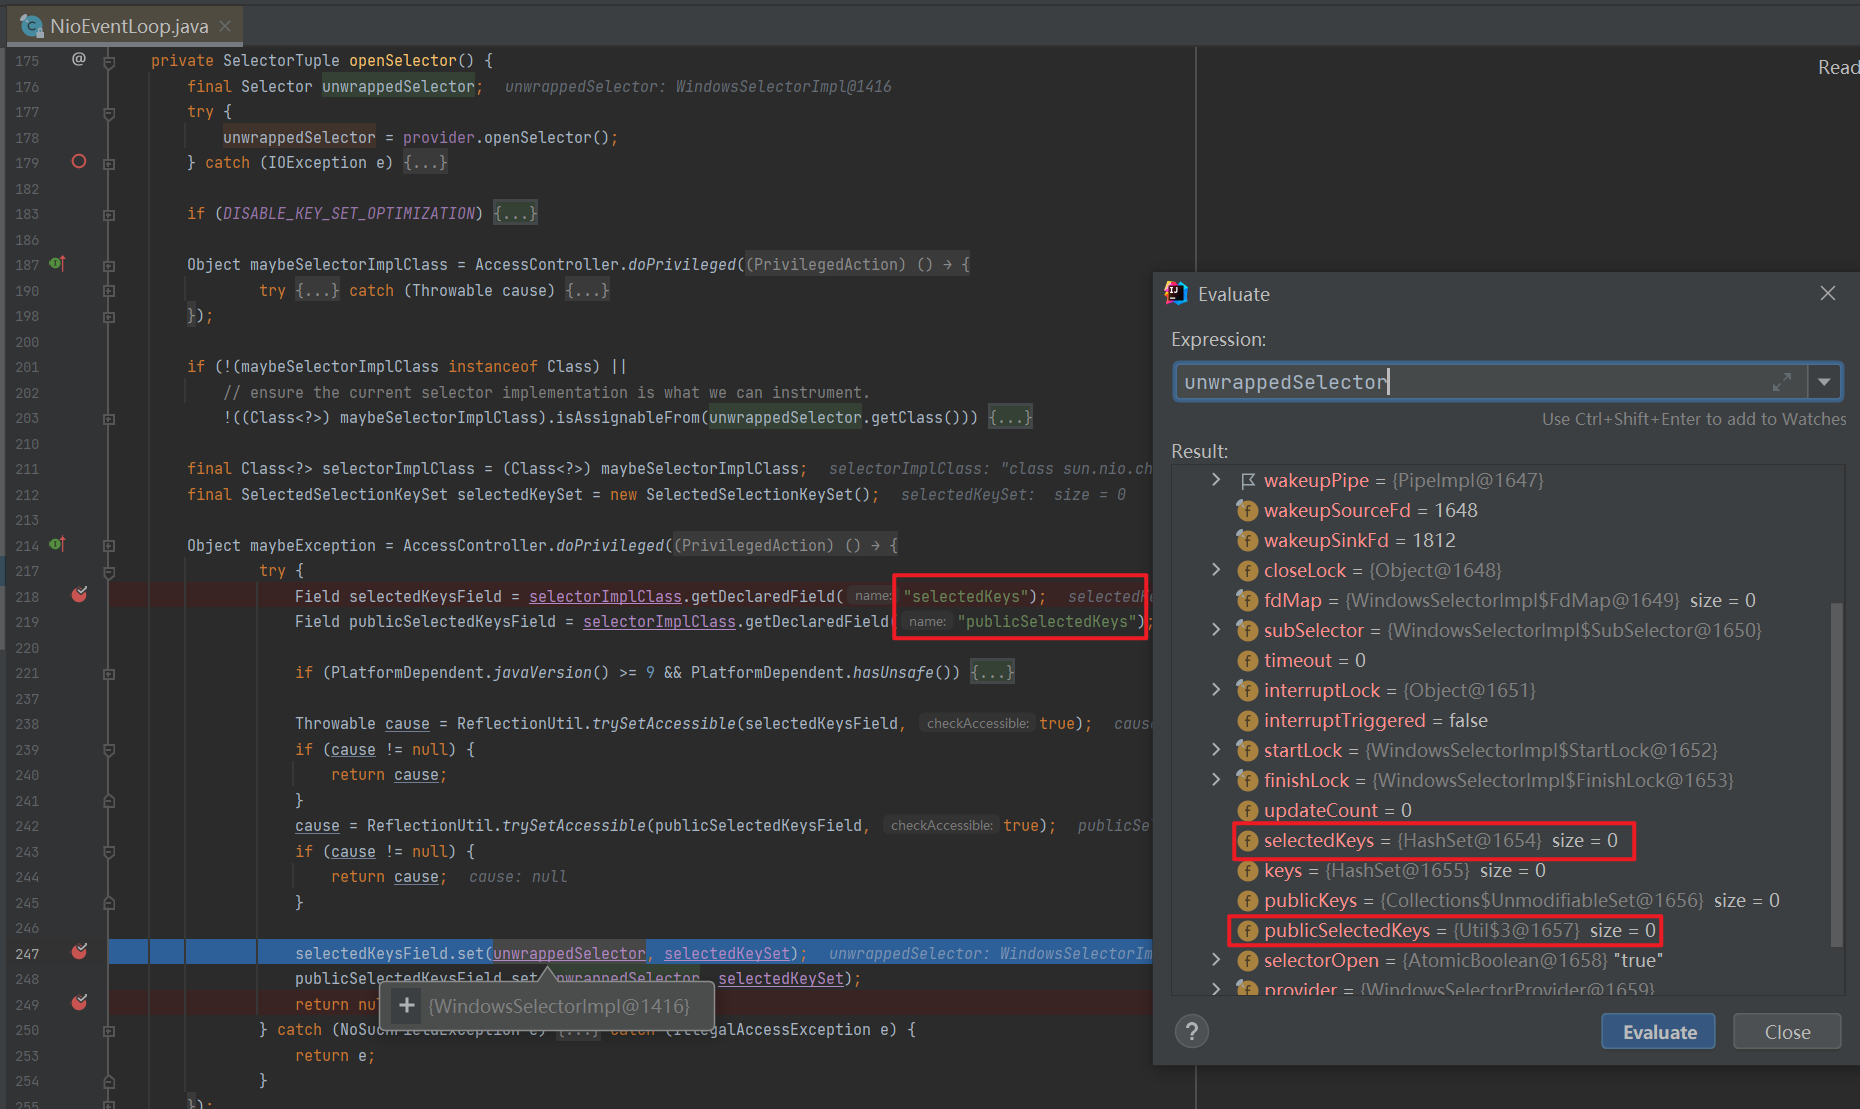The image size is (1860, 1109).
Task: Toggle the breakpoint on line 179
Action: [79, 162]
